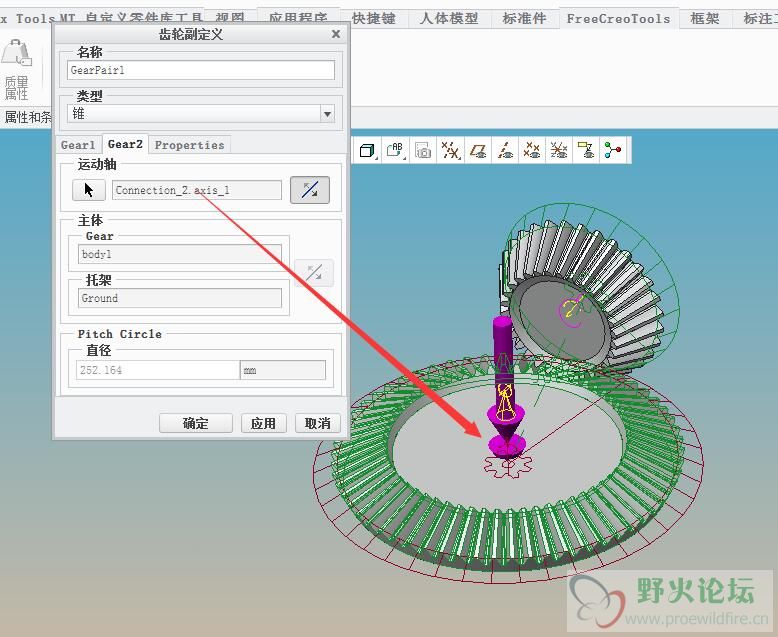This screenshot has width=778, height=637.
Task: Click the 质量属性 label in ribbon
Action: tap(16, 88)
